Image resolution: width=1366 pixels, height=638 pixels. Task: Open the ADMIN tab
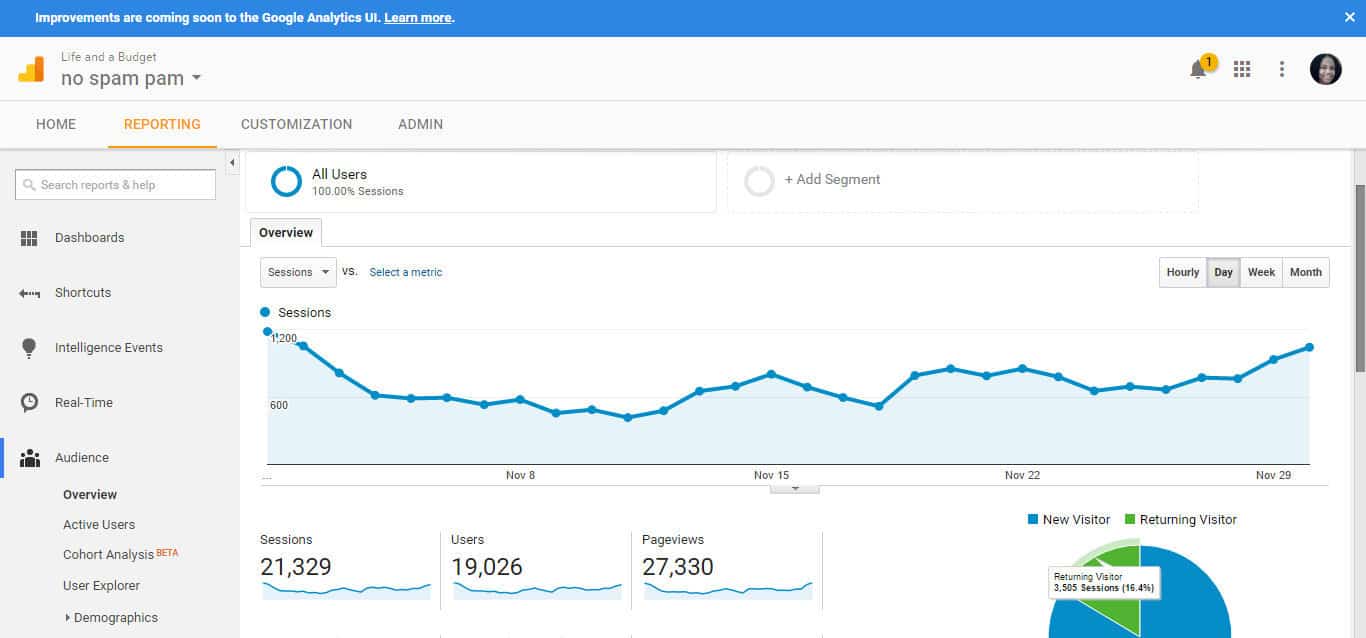420,125
